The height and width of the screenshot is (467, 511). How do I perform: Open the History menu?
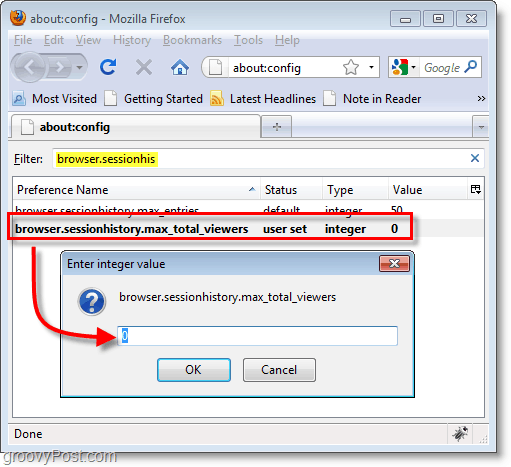pyautogui.click(x=132, y=40)
